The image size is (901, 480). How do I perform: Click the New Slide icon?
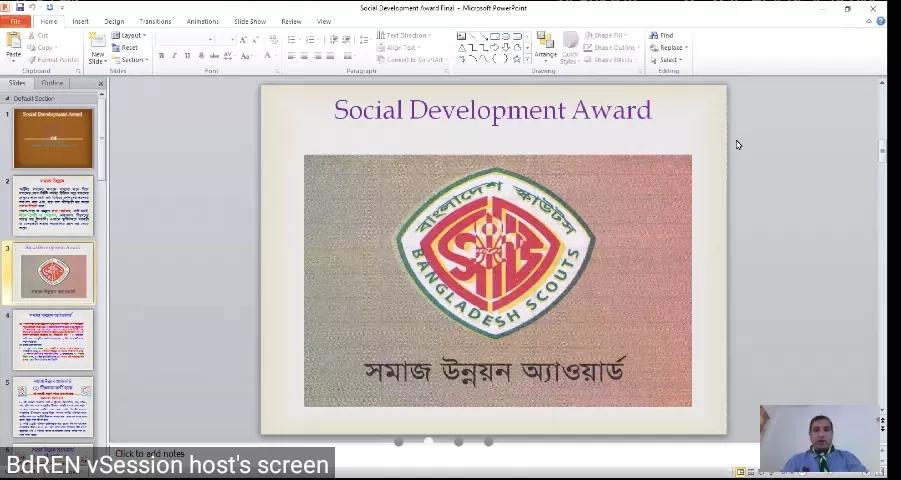97,43
